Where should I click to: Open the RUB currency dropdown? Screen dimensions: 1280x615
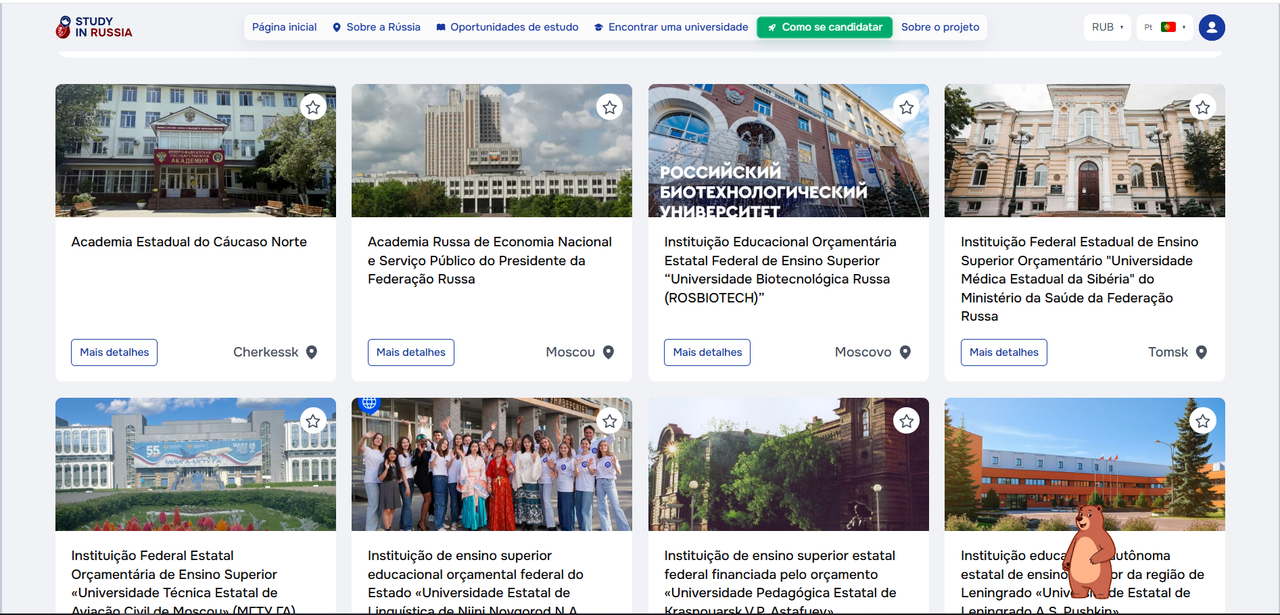1107,27
